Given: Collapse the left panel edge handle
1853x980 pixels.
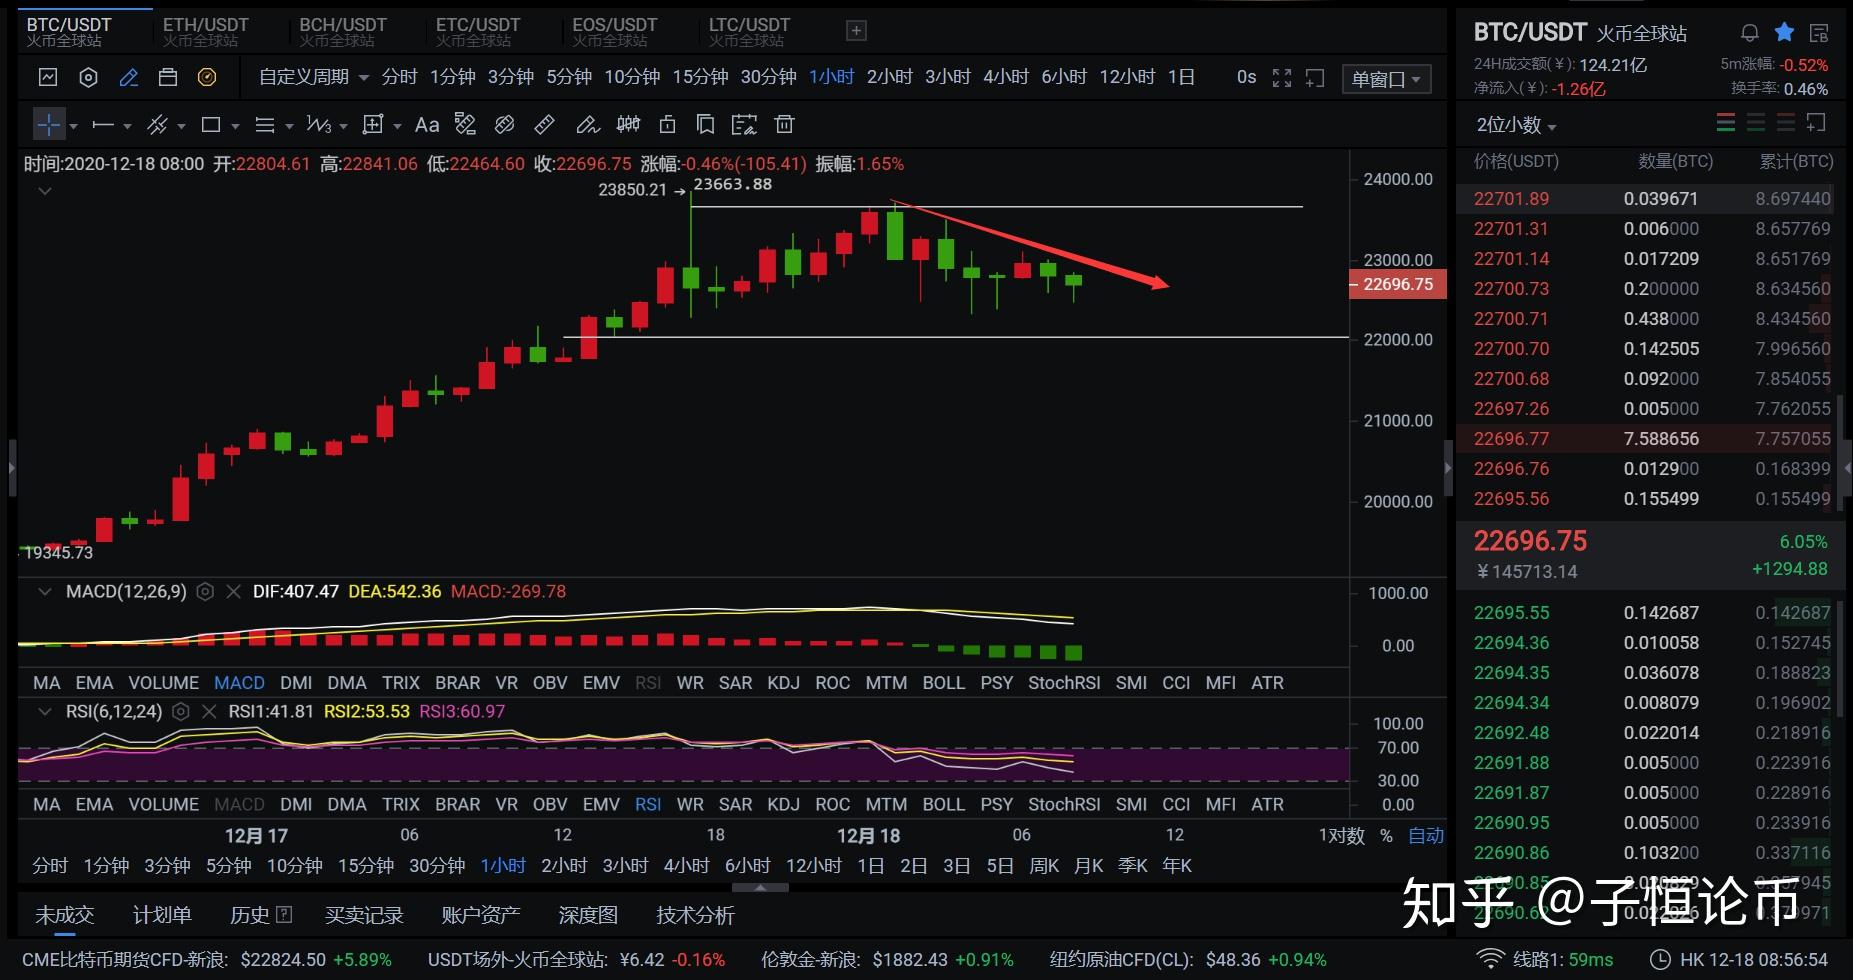Looking at the screenshot, I should click(12, 466).
